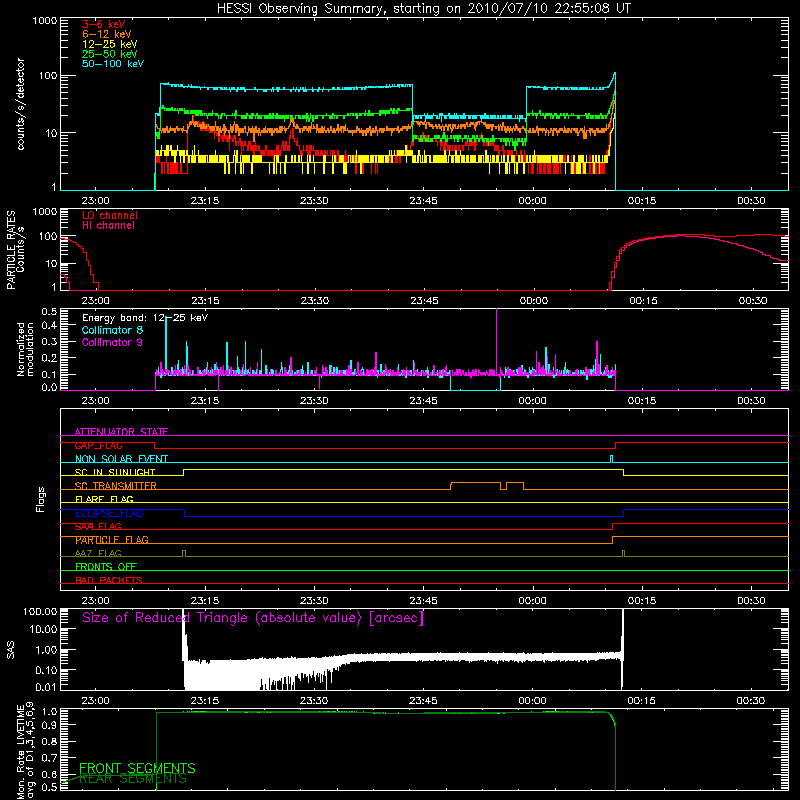Screen dimensions: 800x800
Task: Click the PARTICLE_FLAG label
Action: [x=112, y=540]
